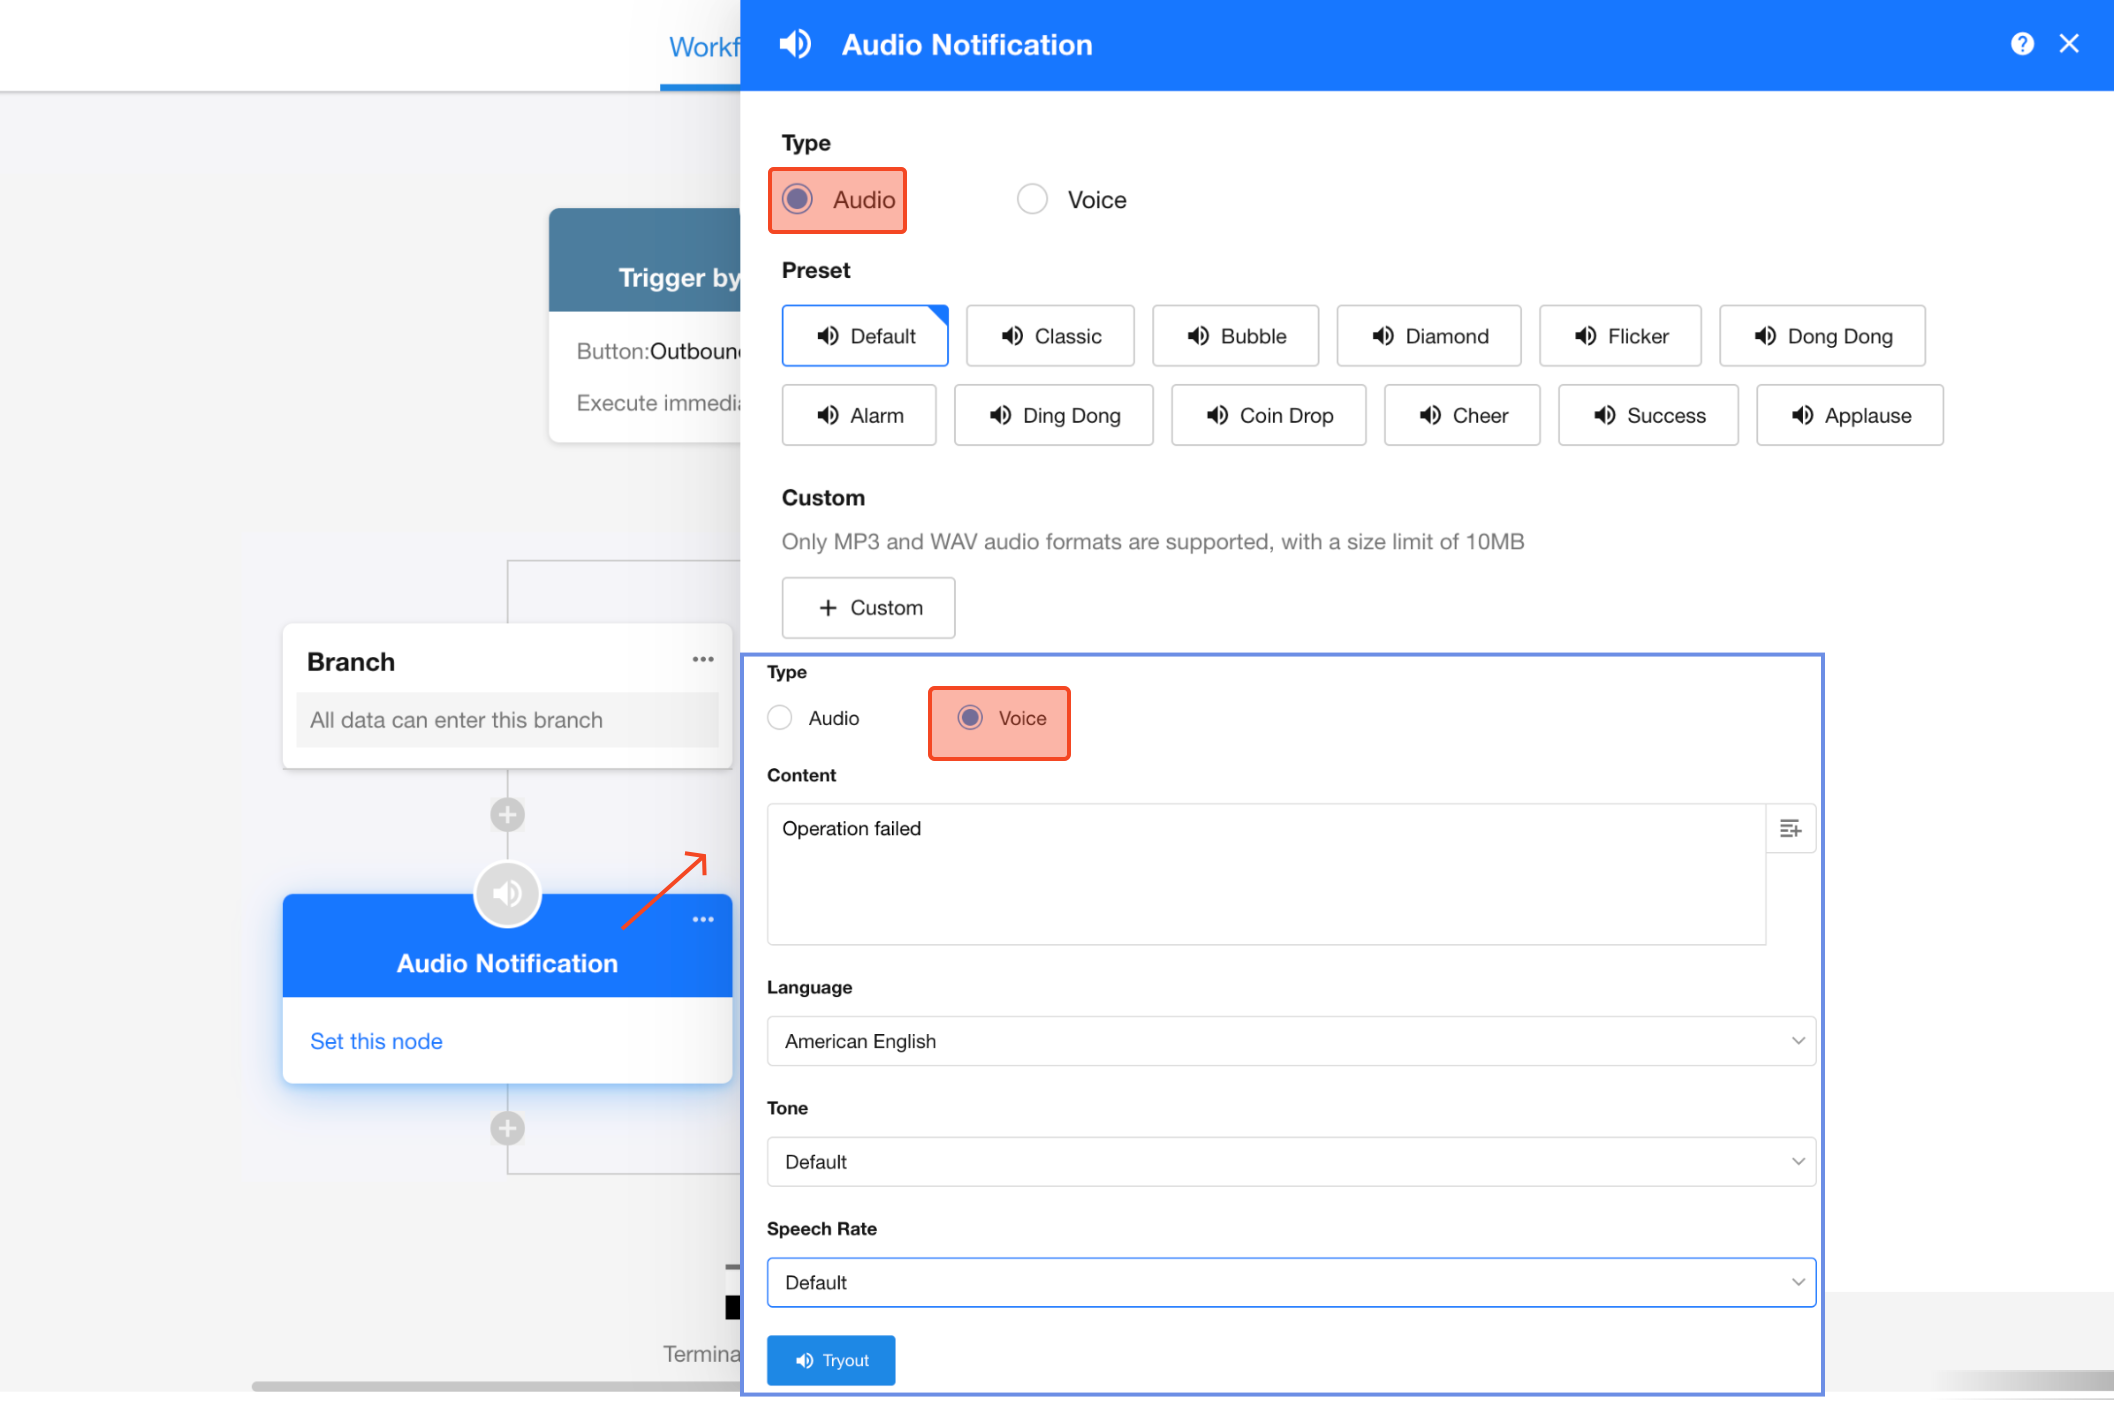Select the Voice radio in the lower Type section
Image resolution: width=2114 pixels, height=1402 pixels.
pos(970,718)
